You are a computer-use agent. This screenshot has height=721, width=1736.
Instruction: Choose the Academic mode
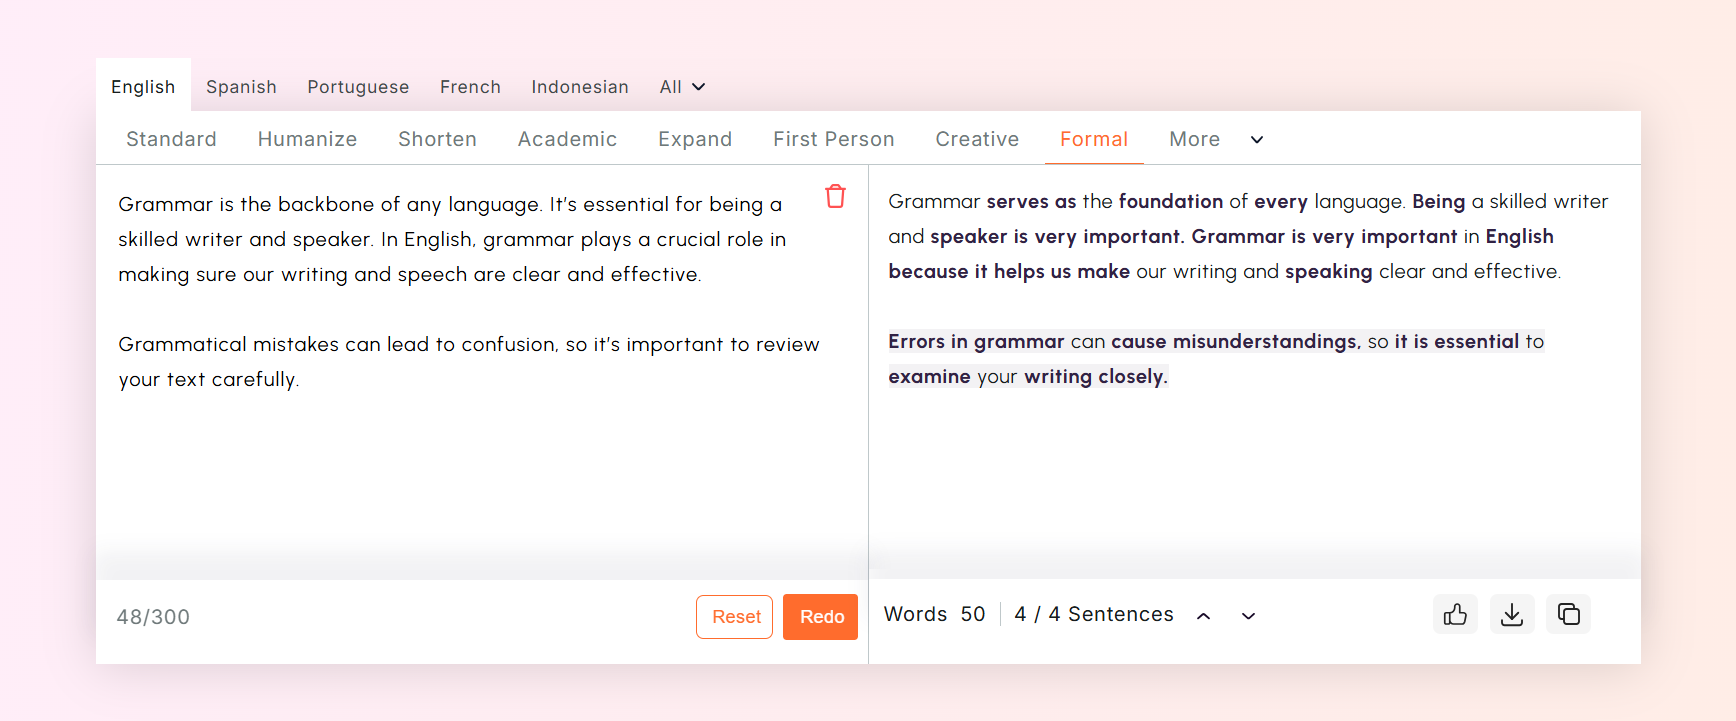pos(567,139)
